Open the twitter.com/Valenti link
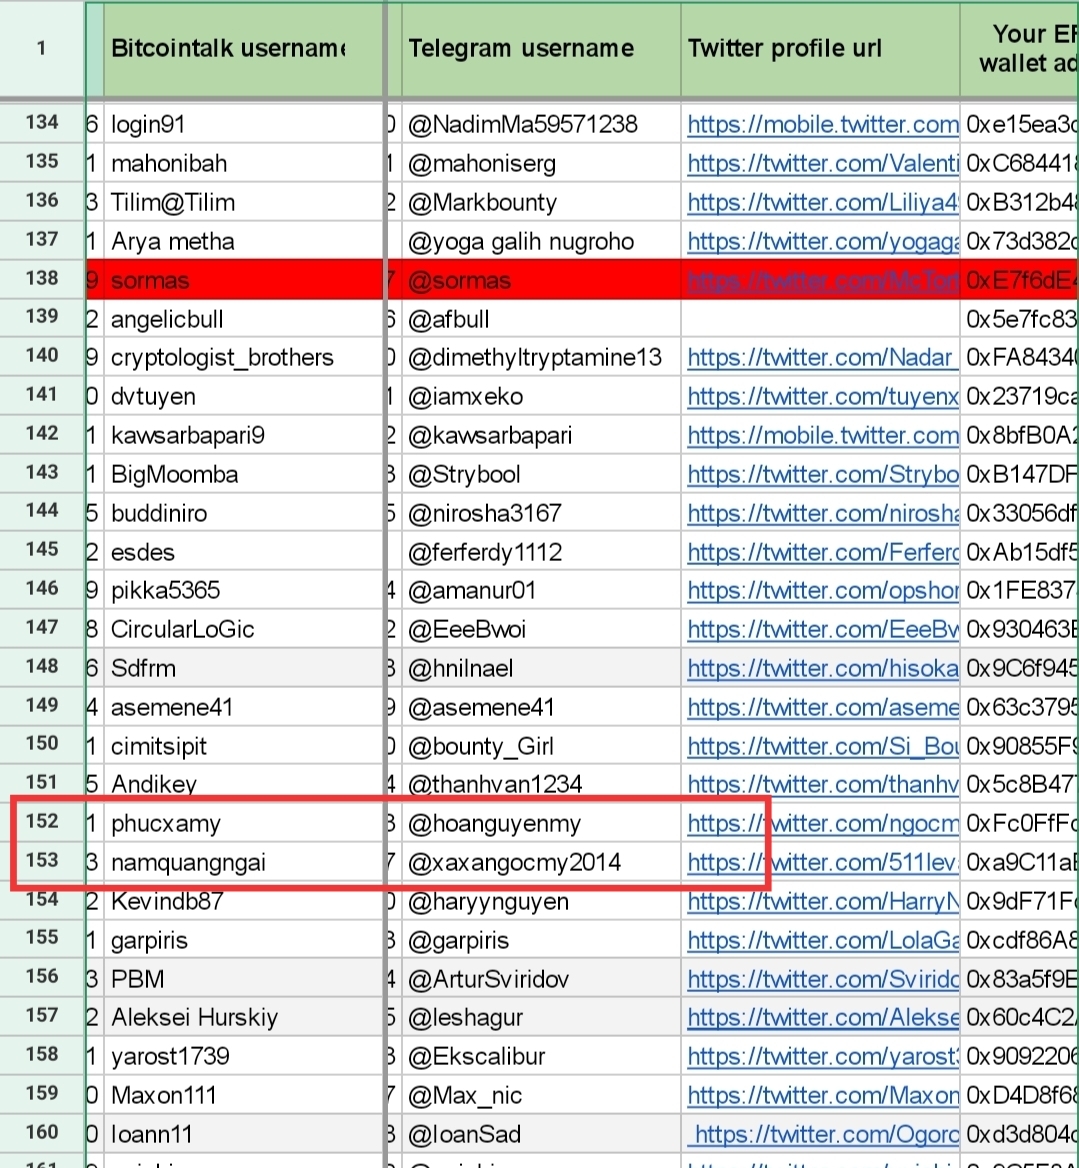The height and width of the screenshot is (1168, 1079). (823, 163)
